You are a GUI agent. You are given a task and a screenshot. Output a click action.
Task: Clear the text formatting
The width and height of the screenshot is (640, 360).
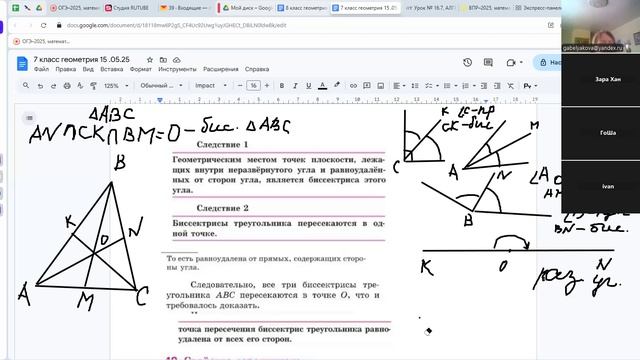511,86
